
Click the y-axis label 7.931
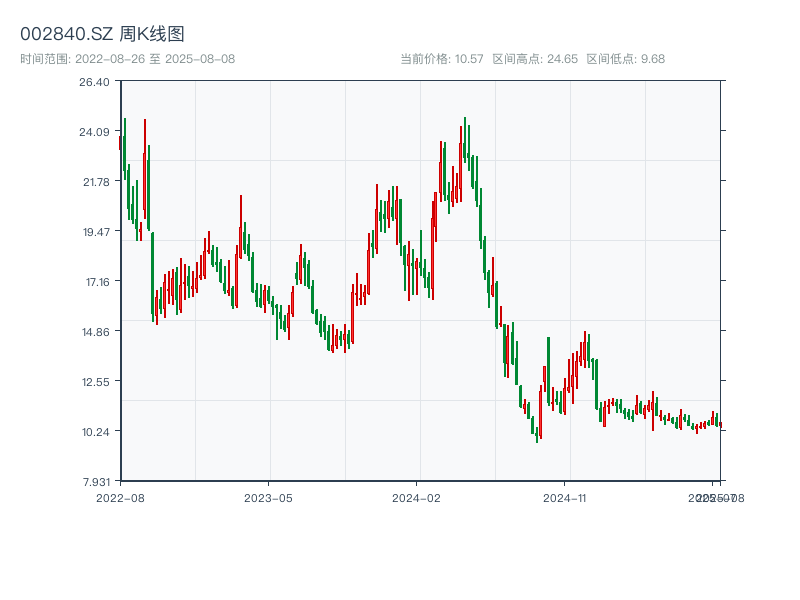96,482
